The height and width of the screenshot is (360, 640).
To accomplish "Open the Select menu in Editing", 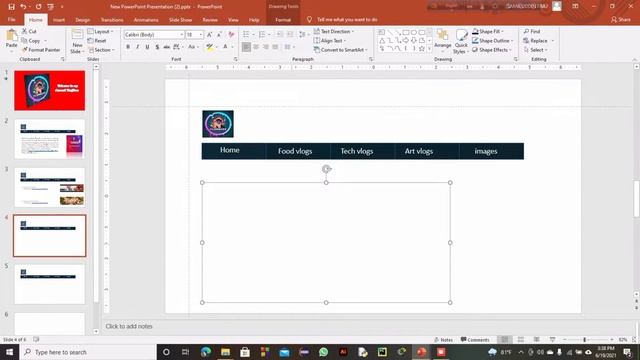I will [x=536, y=50].
